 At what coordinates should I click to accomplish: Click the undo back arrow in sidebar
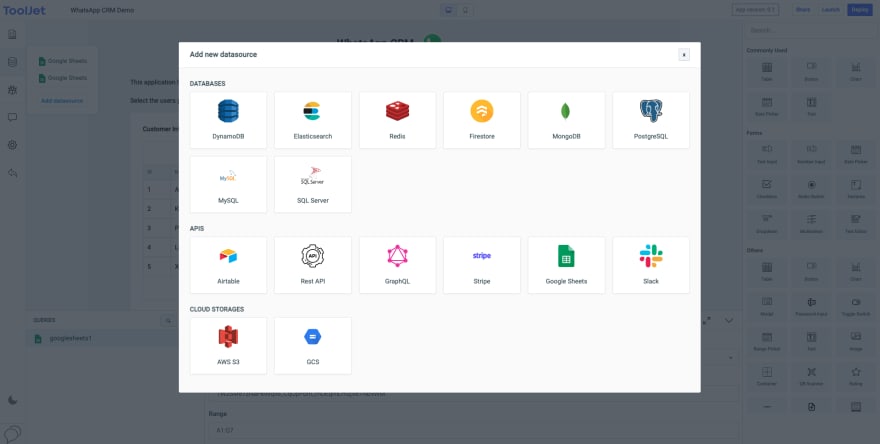(x=12, y=173)
